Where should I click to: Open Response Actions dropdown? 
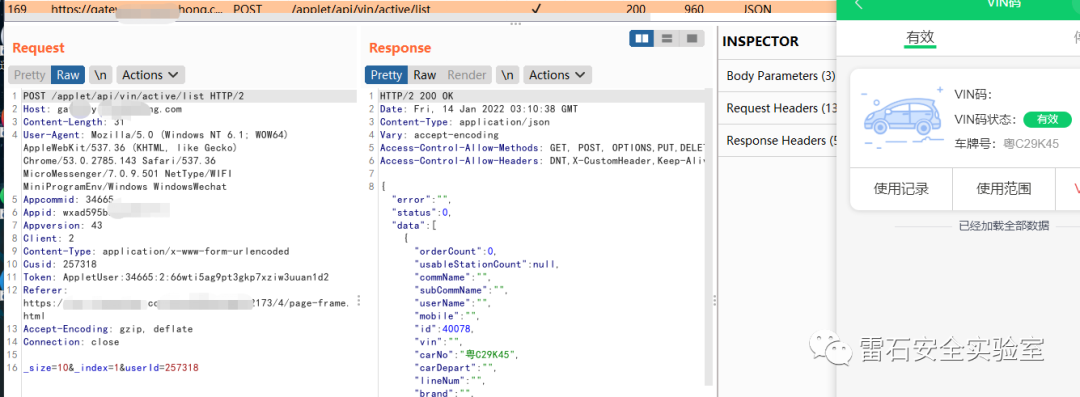(557, 75)
